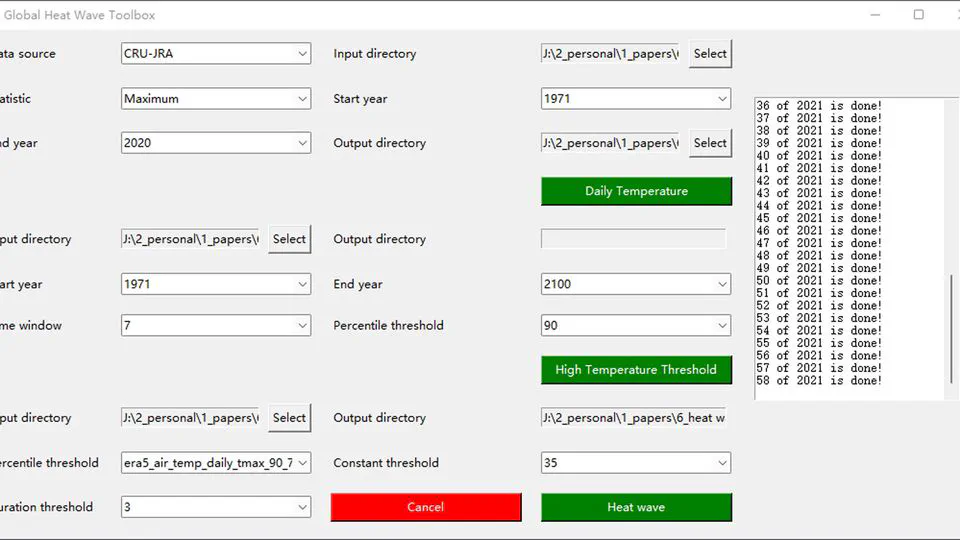This screenshot has height=540, width=960.
Task: Open the End year 2020 dropdown
Action: (x=215, y=143)
